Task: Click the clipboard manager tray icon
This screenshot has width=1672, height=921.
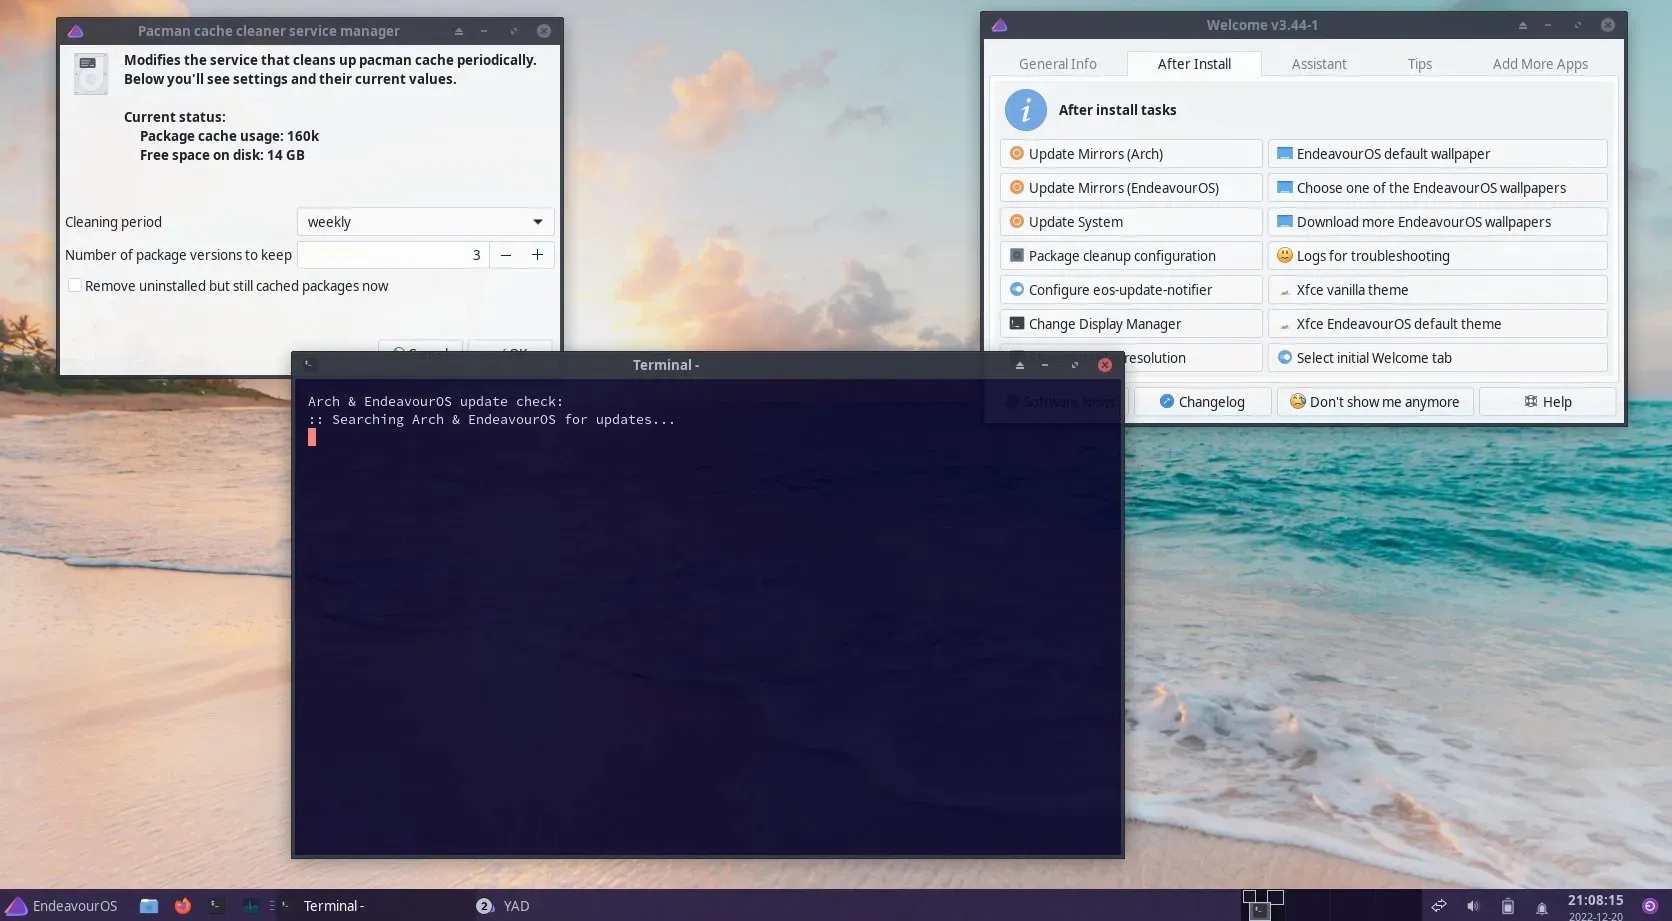Action: click(1507, 906)
